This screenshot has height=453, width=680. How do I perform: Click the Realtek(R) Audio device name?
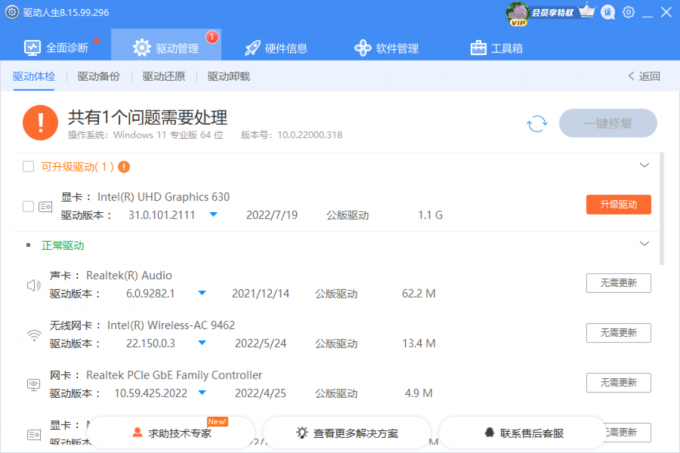point(129,275)
